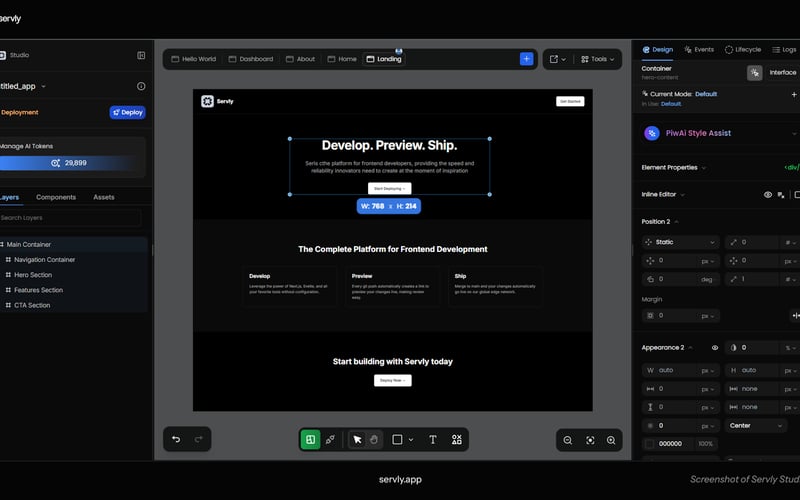Image resolution: width=800 pixels, height=500 pixels.
Task: Click the PiwAI Style Assist icon
Action: (652, 133)
